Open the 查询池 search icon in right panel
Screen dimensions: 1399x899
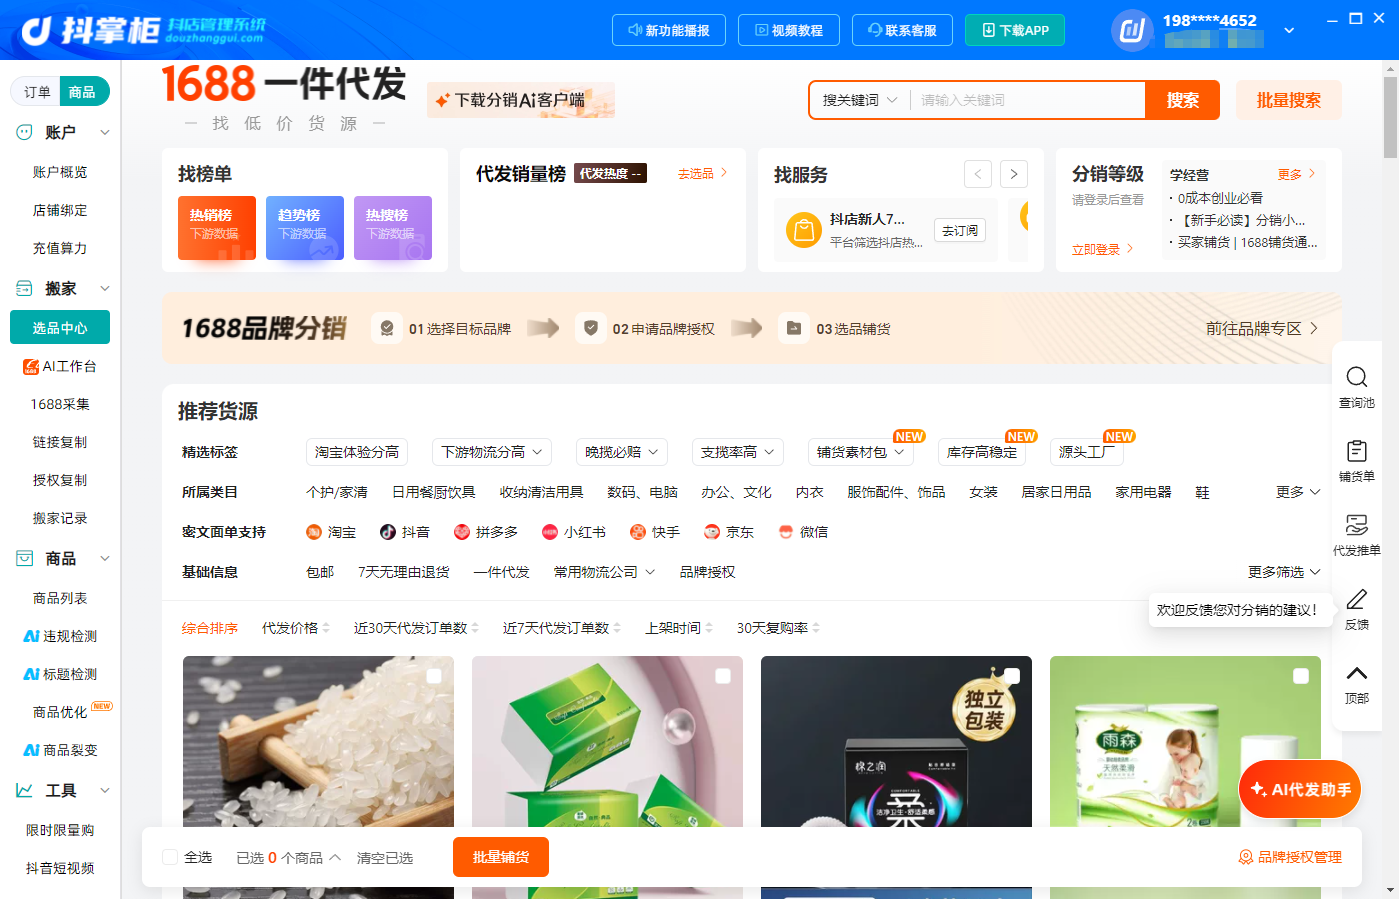[1356, 377]
